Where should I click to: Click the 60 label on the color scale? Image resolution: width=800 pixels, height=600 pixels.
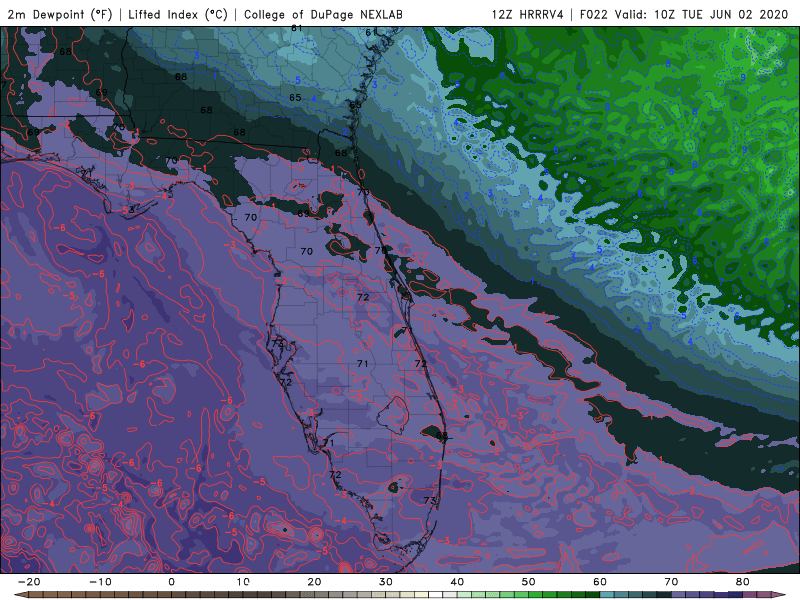pyautogui.click(x=600, y=582)
